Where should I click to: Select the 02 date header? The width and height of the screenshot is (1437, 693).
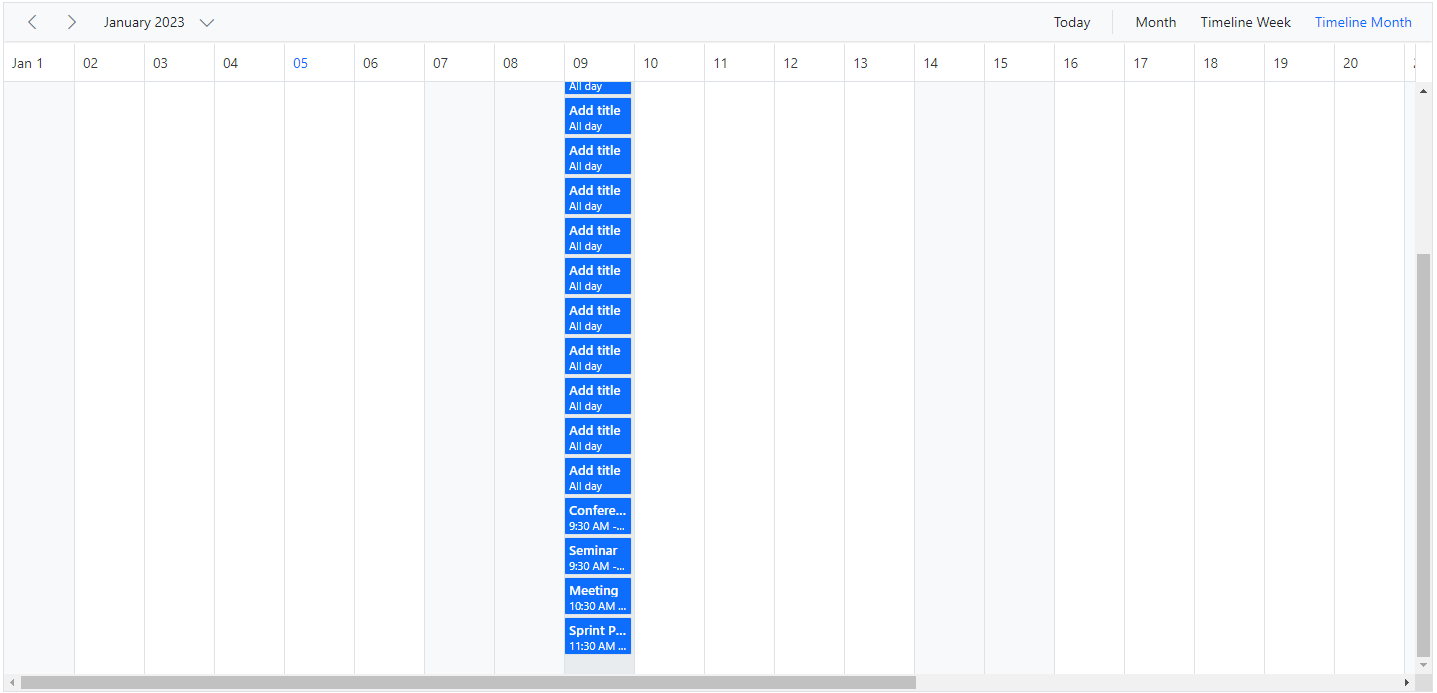109,63
